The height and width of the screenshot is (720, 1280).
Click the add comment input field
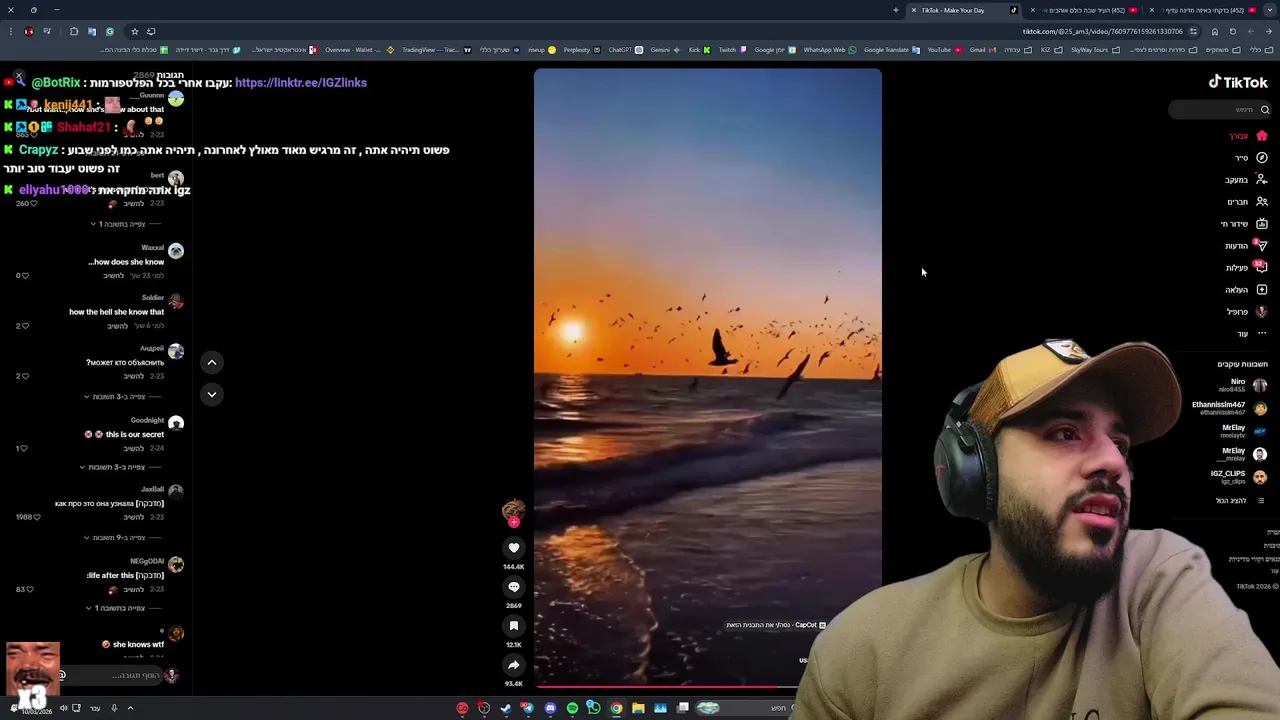coord(110,675)
